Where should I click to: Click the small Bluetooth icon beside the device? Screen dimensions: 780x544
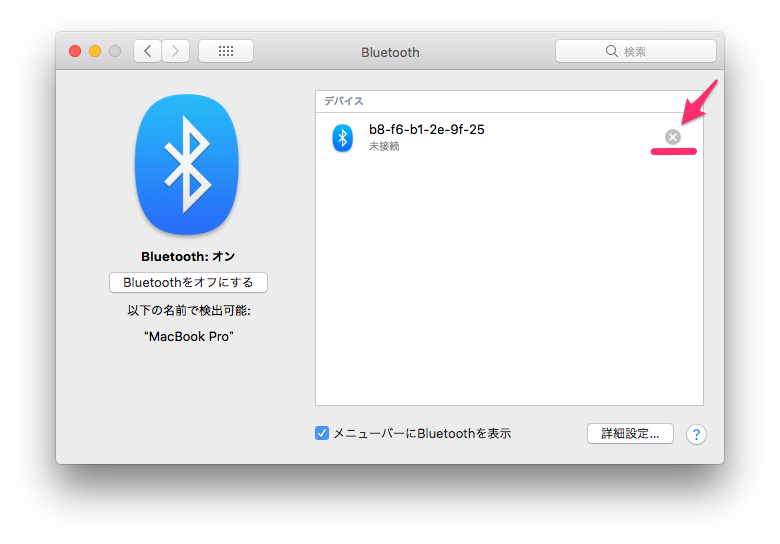point(342,138)
